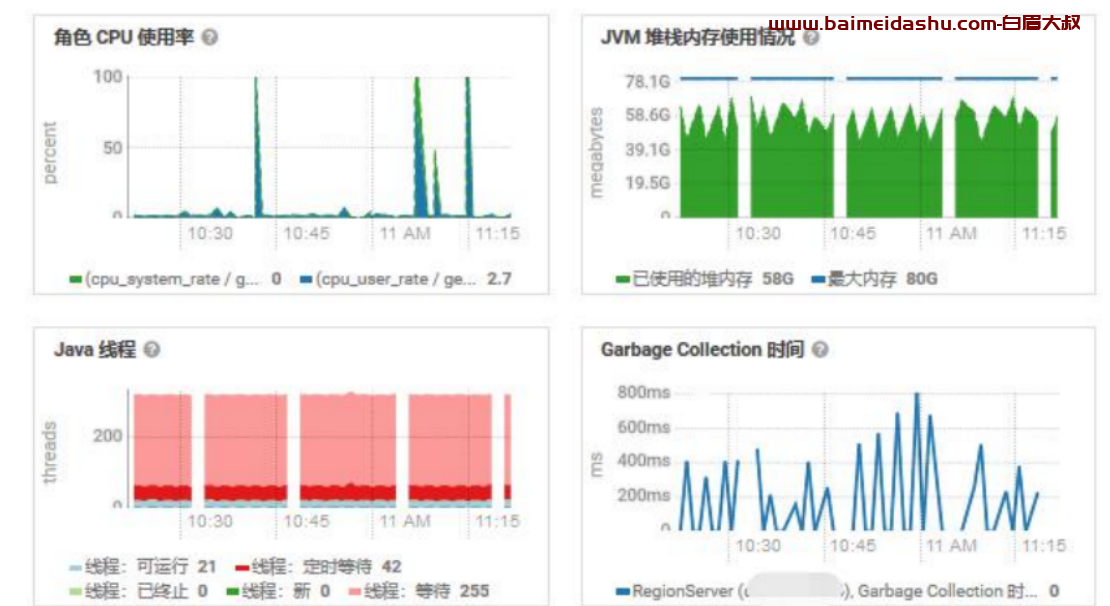Screen dimensions: 1110x606
Task: Click the 100 percent axis label in CPU chart
Action: pos(108,76)
